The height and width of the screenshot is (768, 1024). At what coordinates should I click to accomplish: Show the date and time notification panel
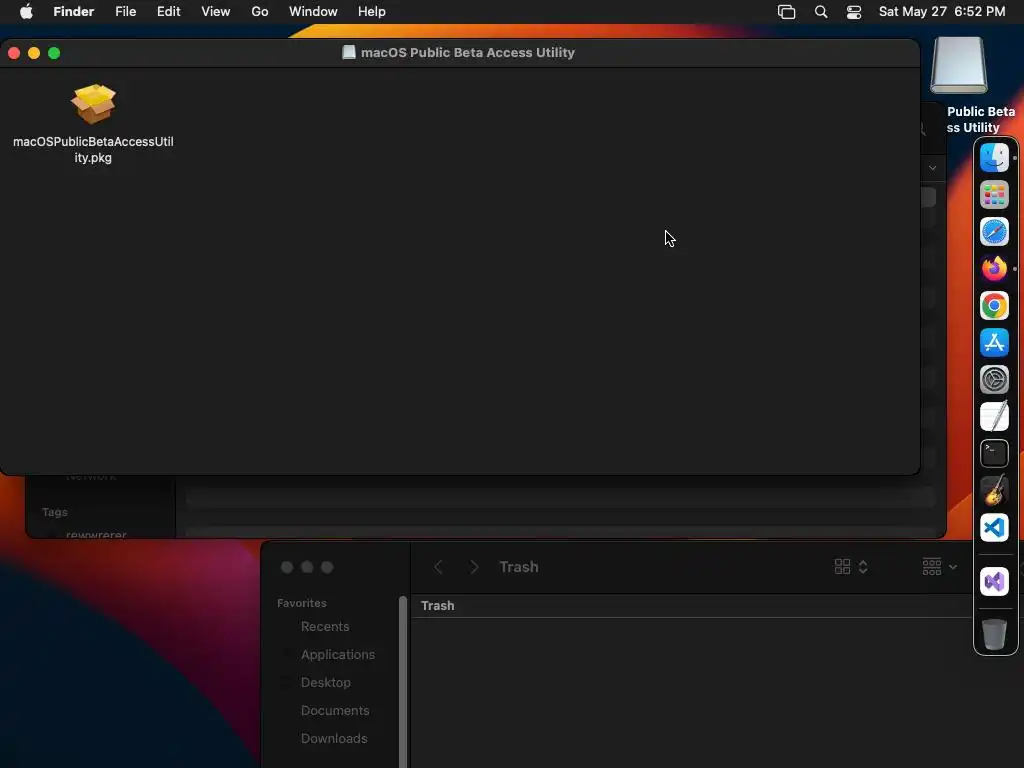coord(942,12)
